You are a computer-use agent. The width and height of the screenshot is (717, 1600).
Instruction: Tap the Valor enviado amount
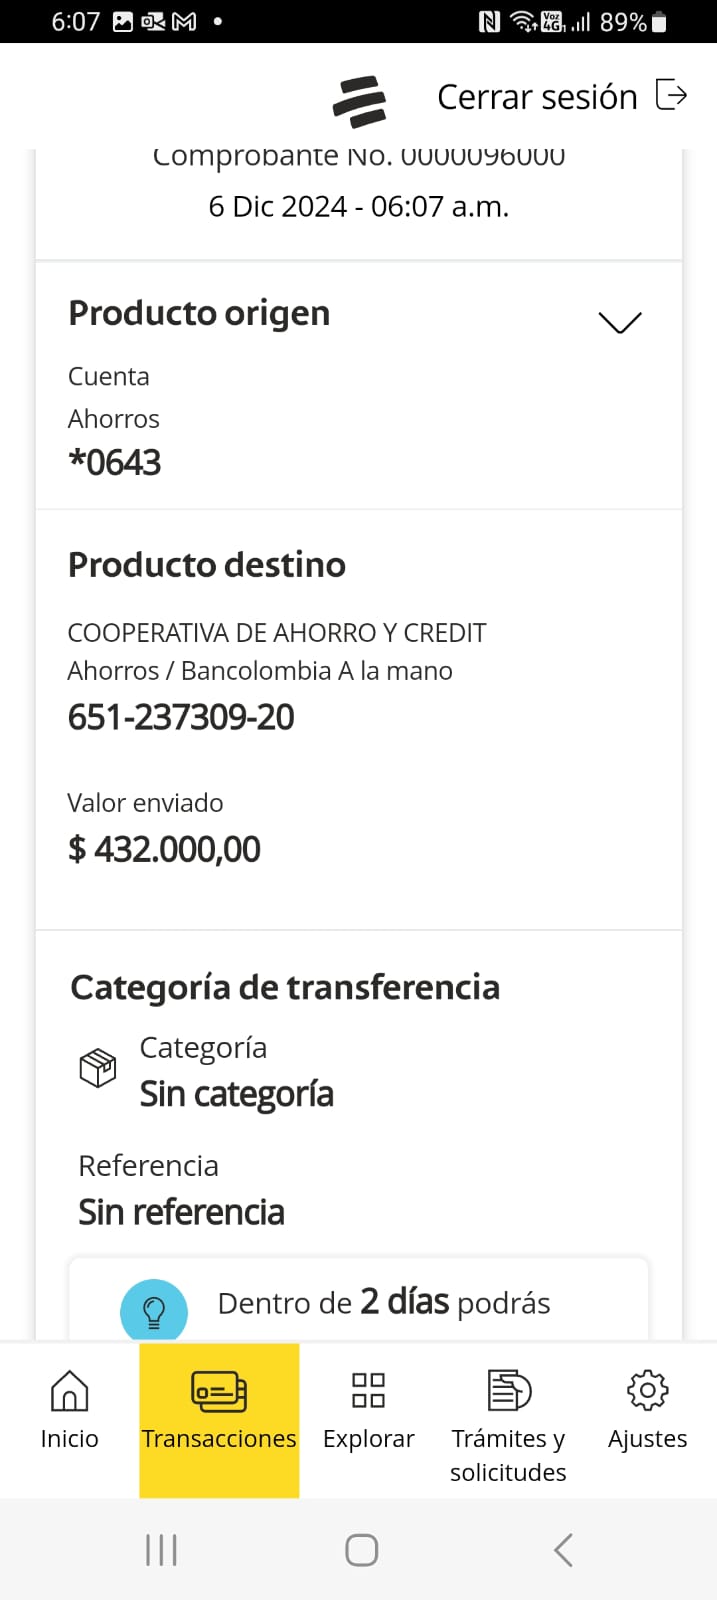[x=165, y=849]
